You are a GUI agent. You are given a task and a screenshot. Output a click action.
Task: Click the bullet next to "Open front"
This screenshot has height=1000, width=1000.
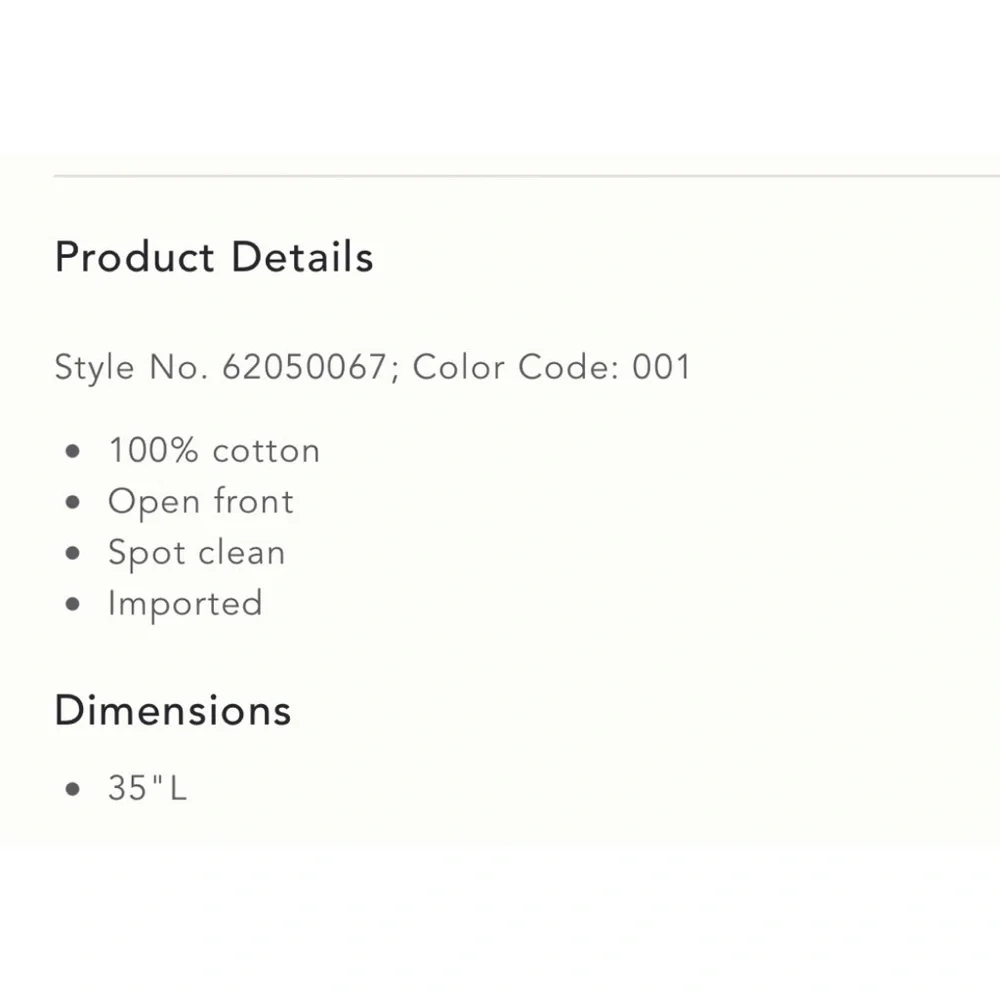click(x=72, y=502)
